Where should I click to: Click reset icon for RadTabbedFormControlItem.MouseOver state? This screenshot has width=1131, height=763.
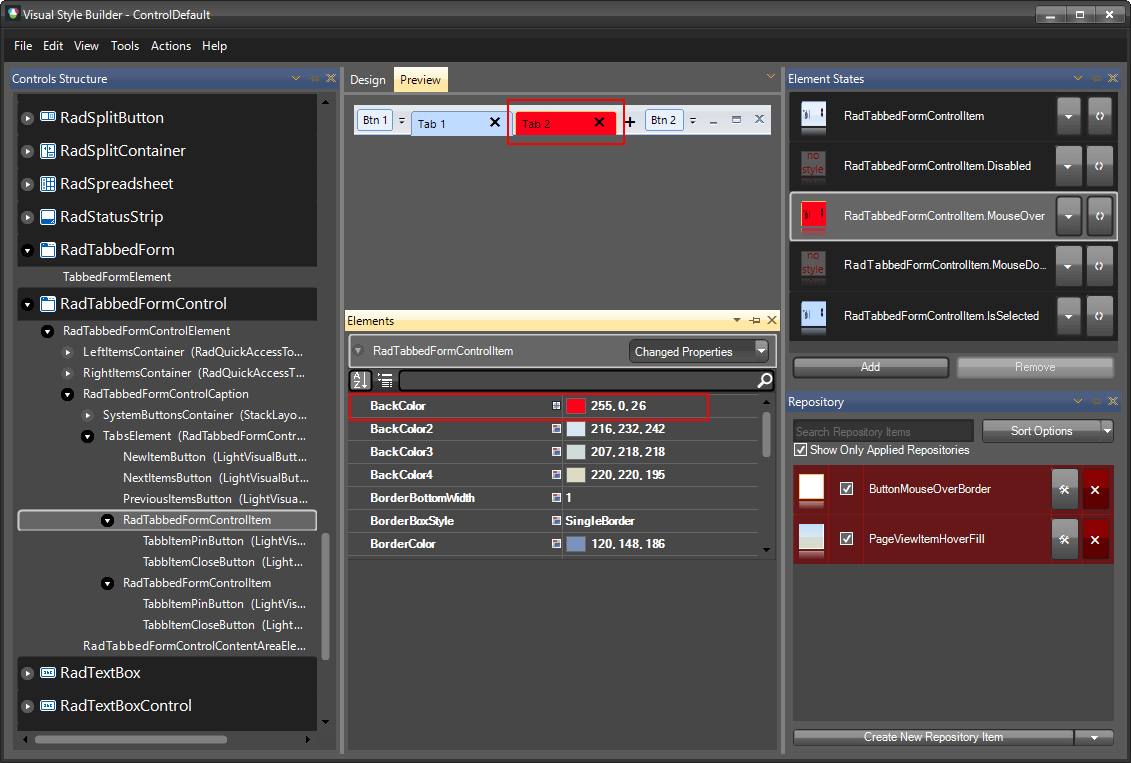tap(1100, 216)
